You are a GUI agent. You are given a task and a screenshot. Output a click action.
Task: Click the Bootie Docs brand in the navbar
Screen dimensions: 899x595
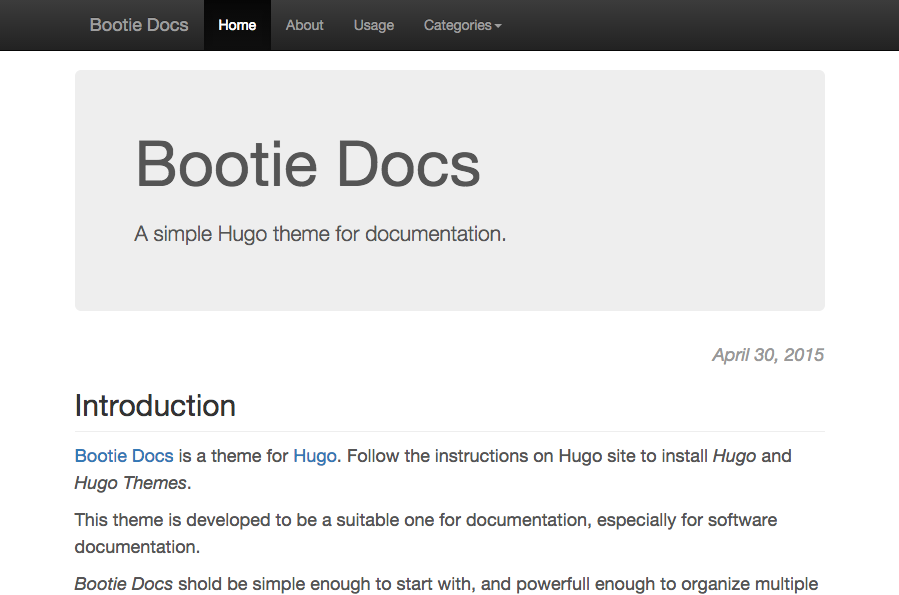pyautogui.click(x=139, y=25)
